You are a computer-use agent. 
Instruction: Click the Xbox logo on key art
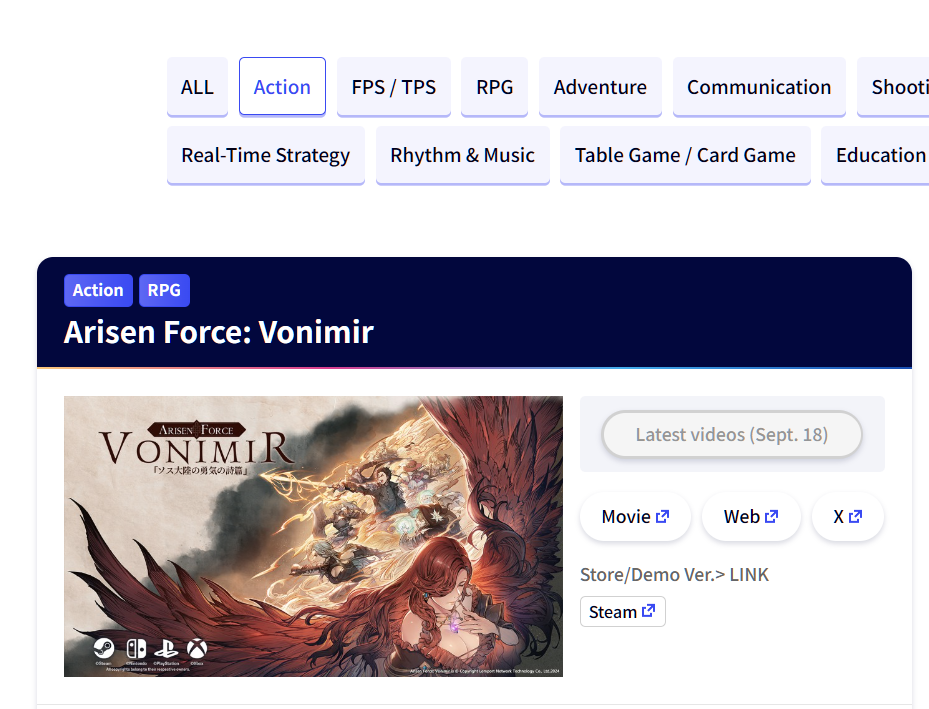(x=197, y=648)
